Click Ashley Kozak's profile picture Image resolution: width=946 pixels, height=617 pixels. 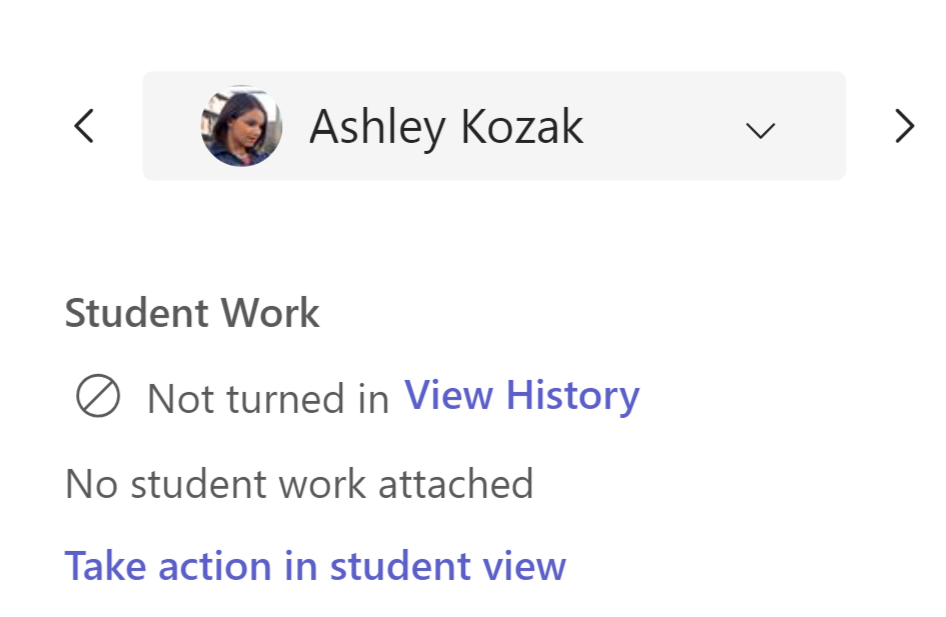241,126
